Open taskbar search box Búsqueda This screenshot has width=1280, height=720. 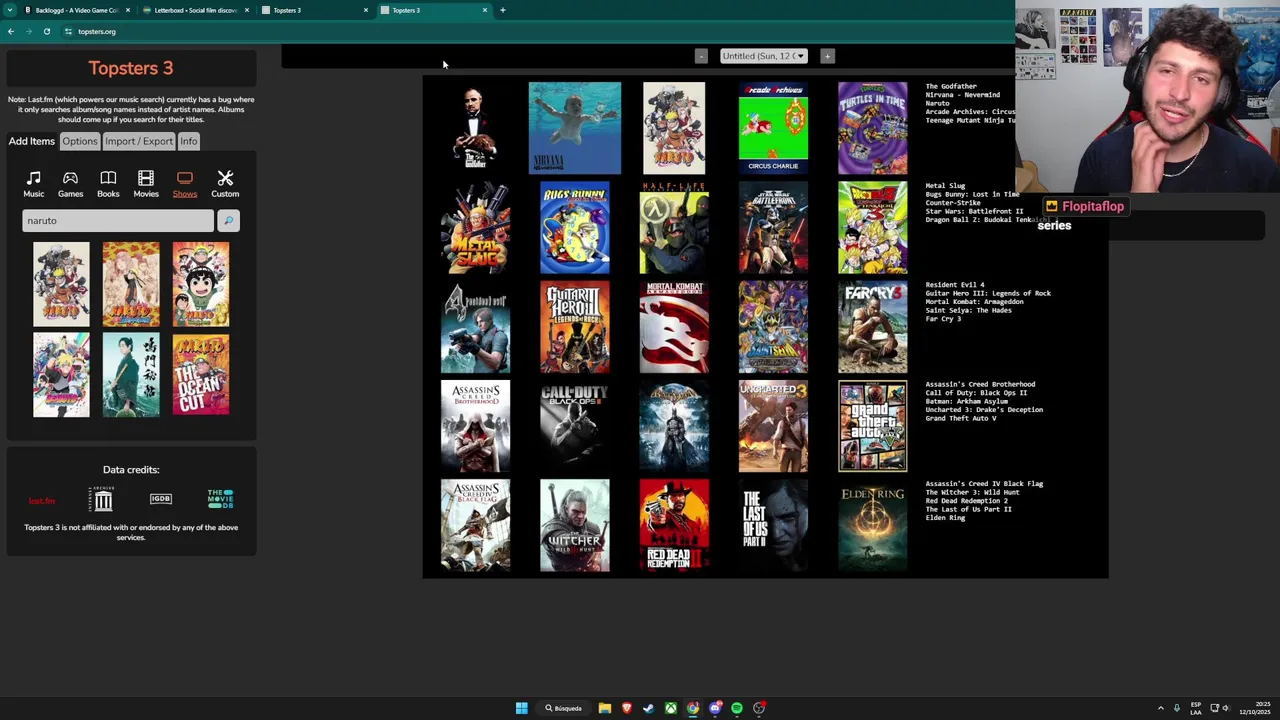564,708
